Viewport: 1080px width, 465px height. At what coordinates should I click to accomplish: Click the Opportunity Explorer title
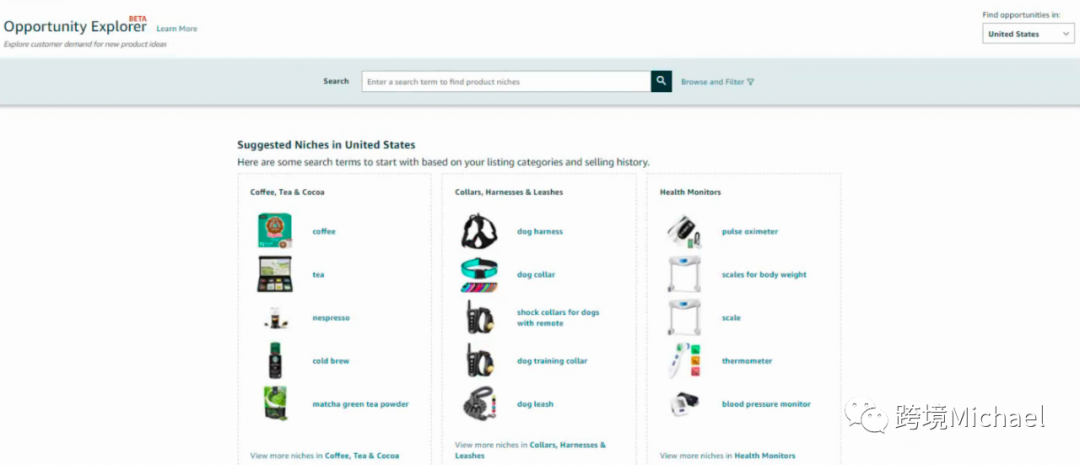(x=74, y=27)
